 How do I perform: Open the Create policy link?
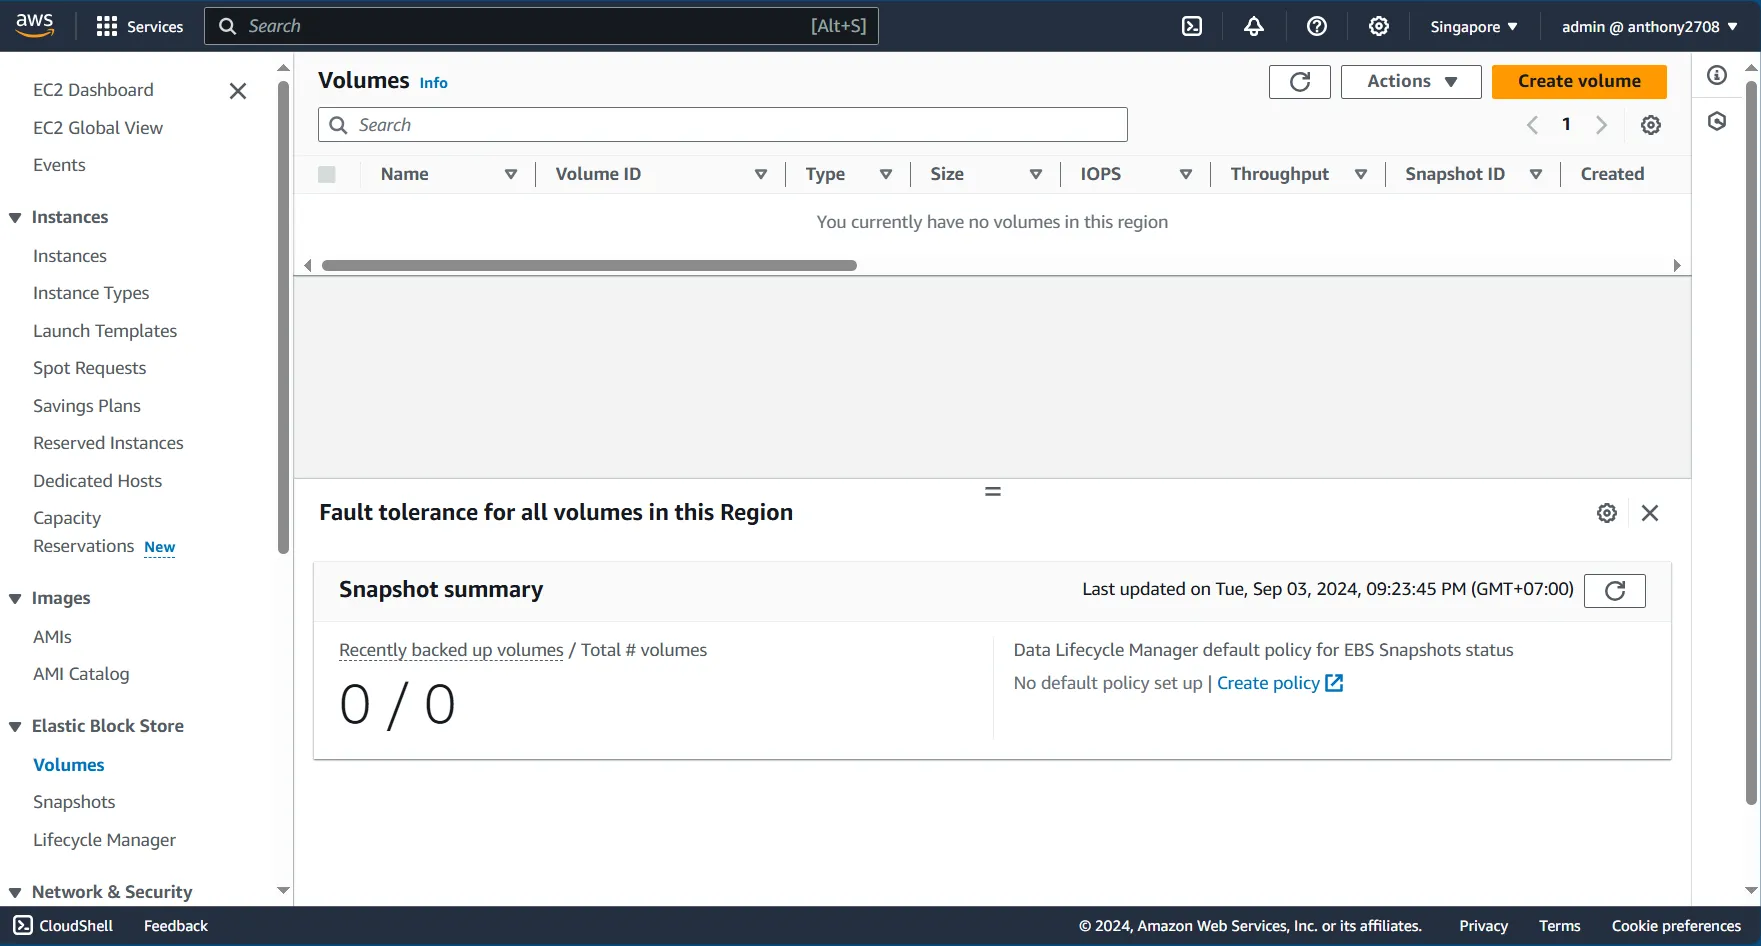[x=1268, y=683]
